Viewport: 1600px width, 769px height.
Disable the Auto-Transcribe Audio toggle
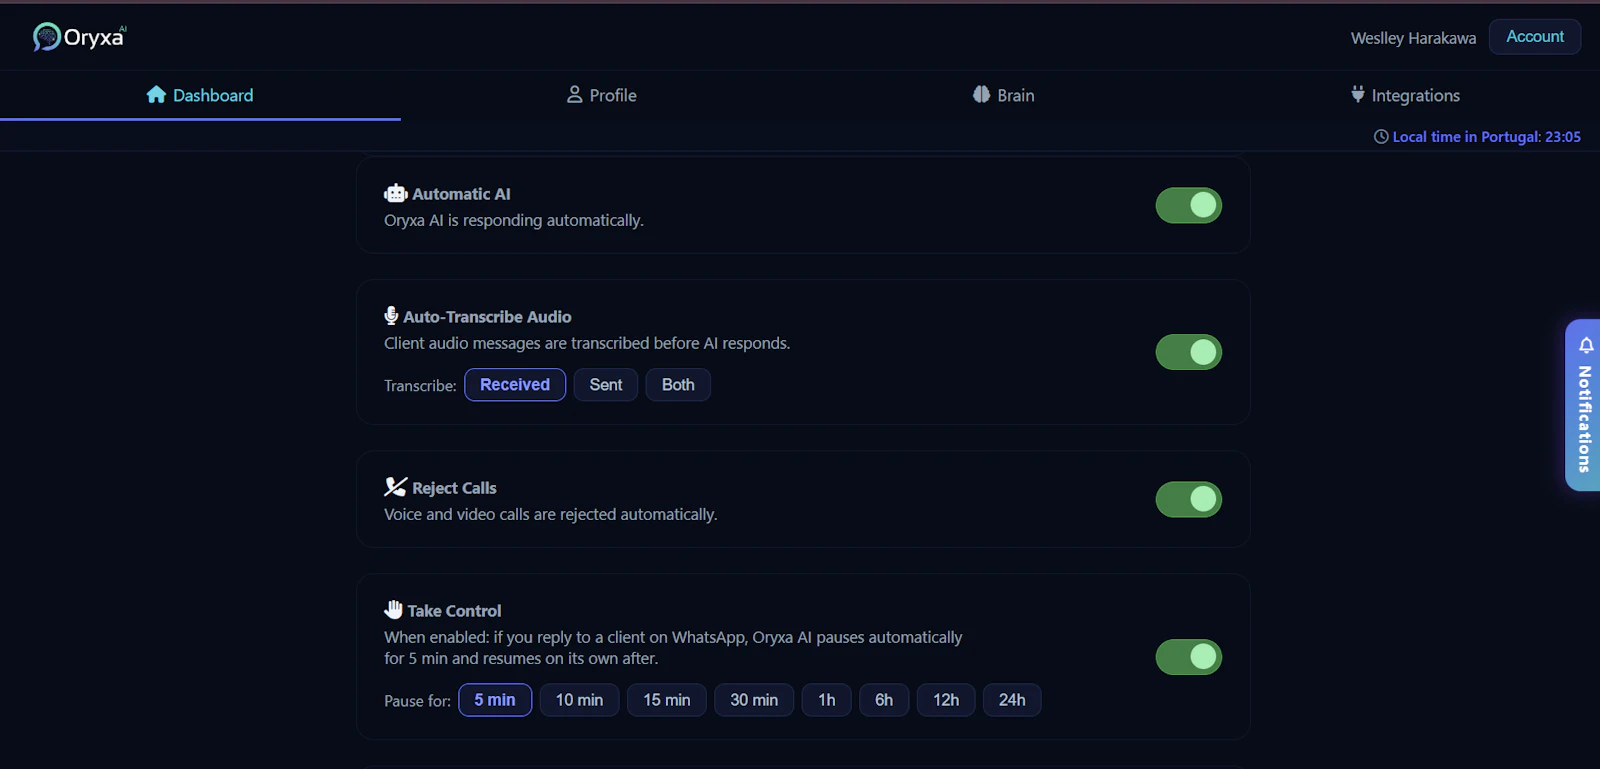click(x=1189, y=352)
